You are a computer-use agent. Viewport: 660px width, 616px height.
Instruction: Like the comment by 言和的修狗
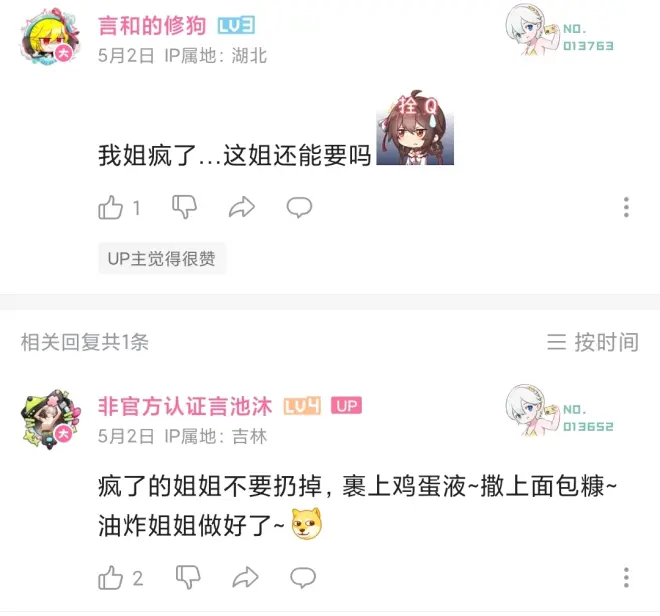111,207
